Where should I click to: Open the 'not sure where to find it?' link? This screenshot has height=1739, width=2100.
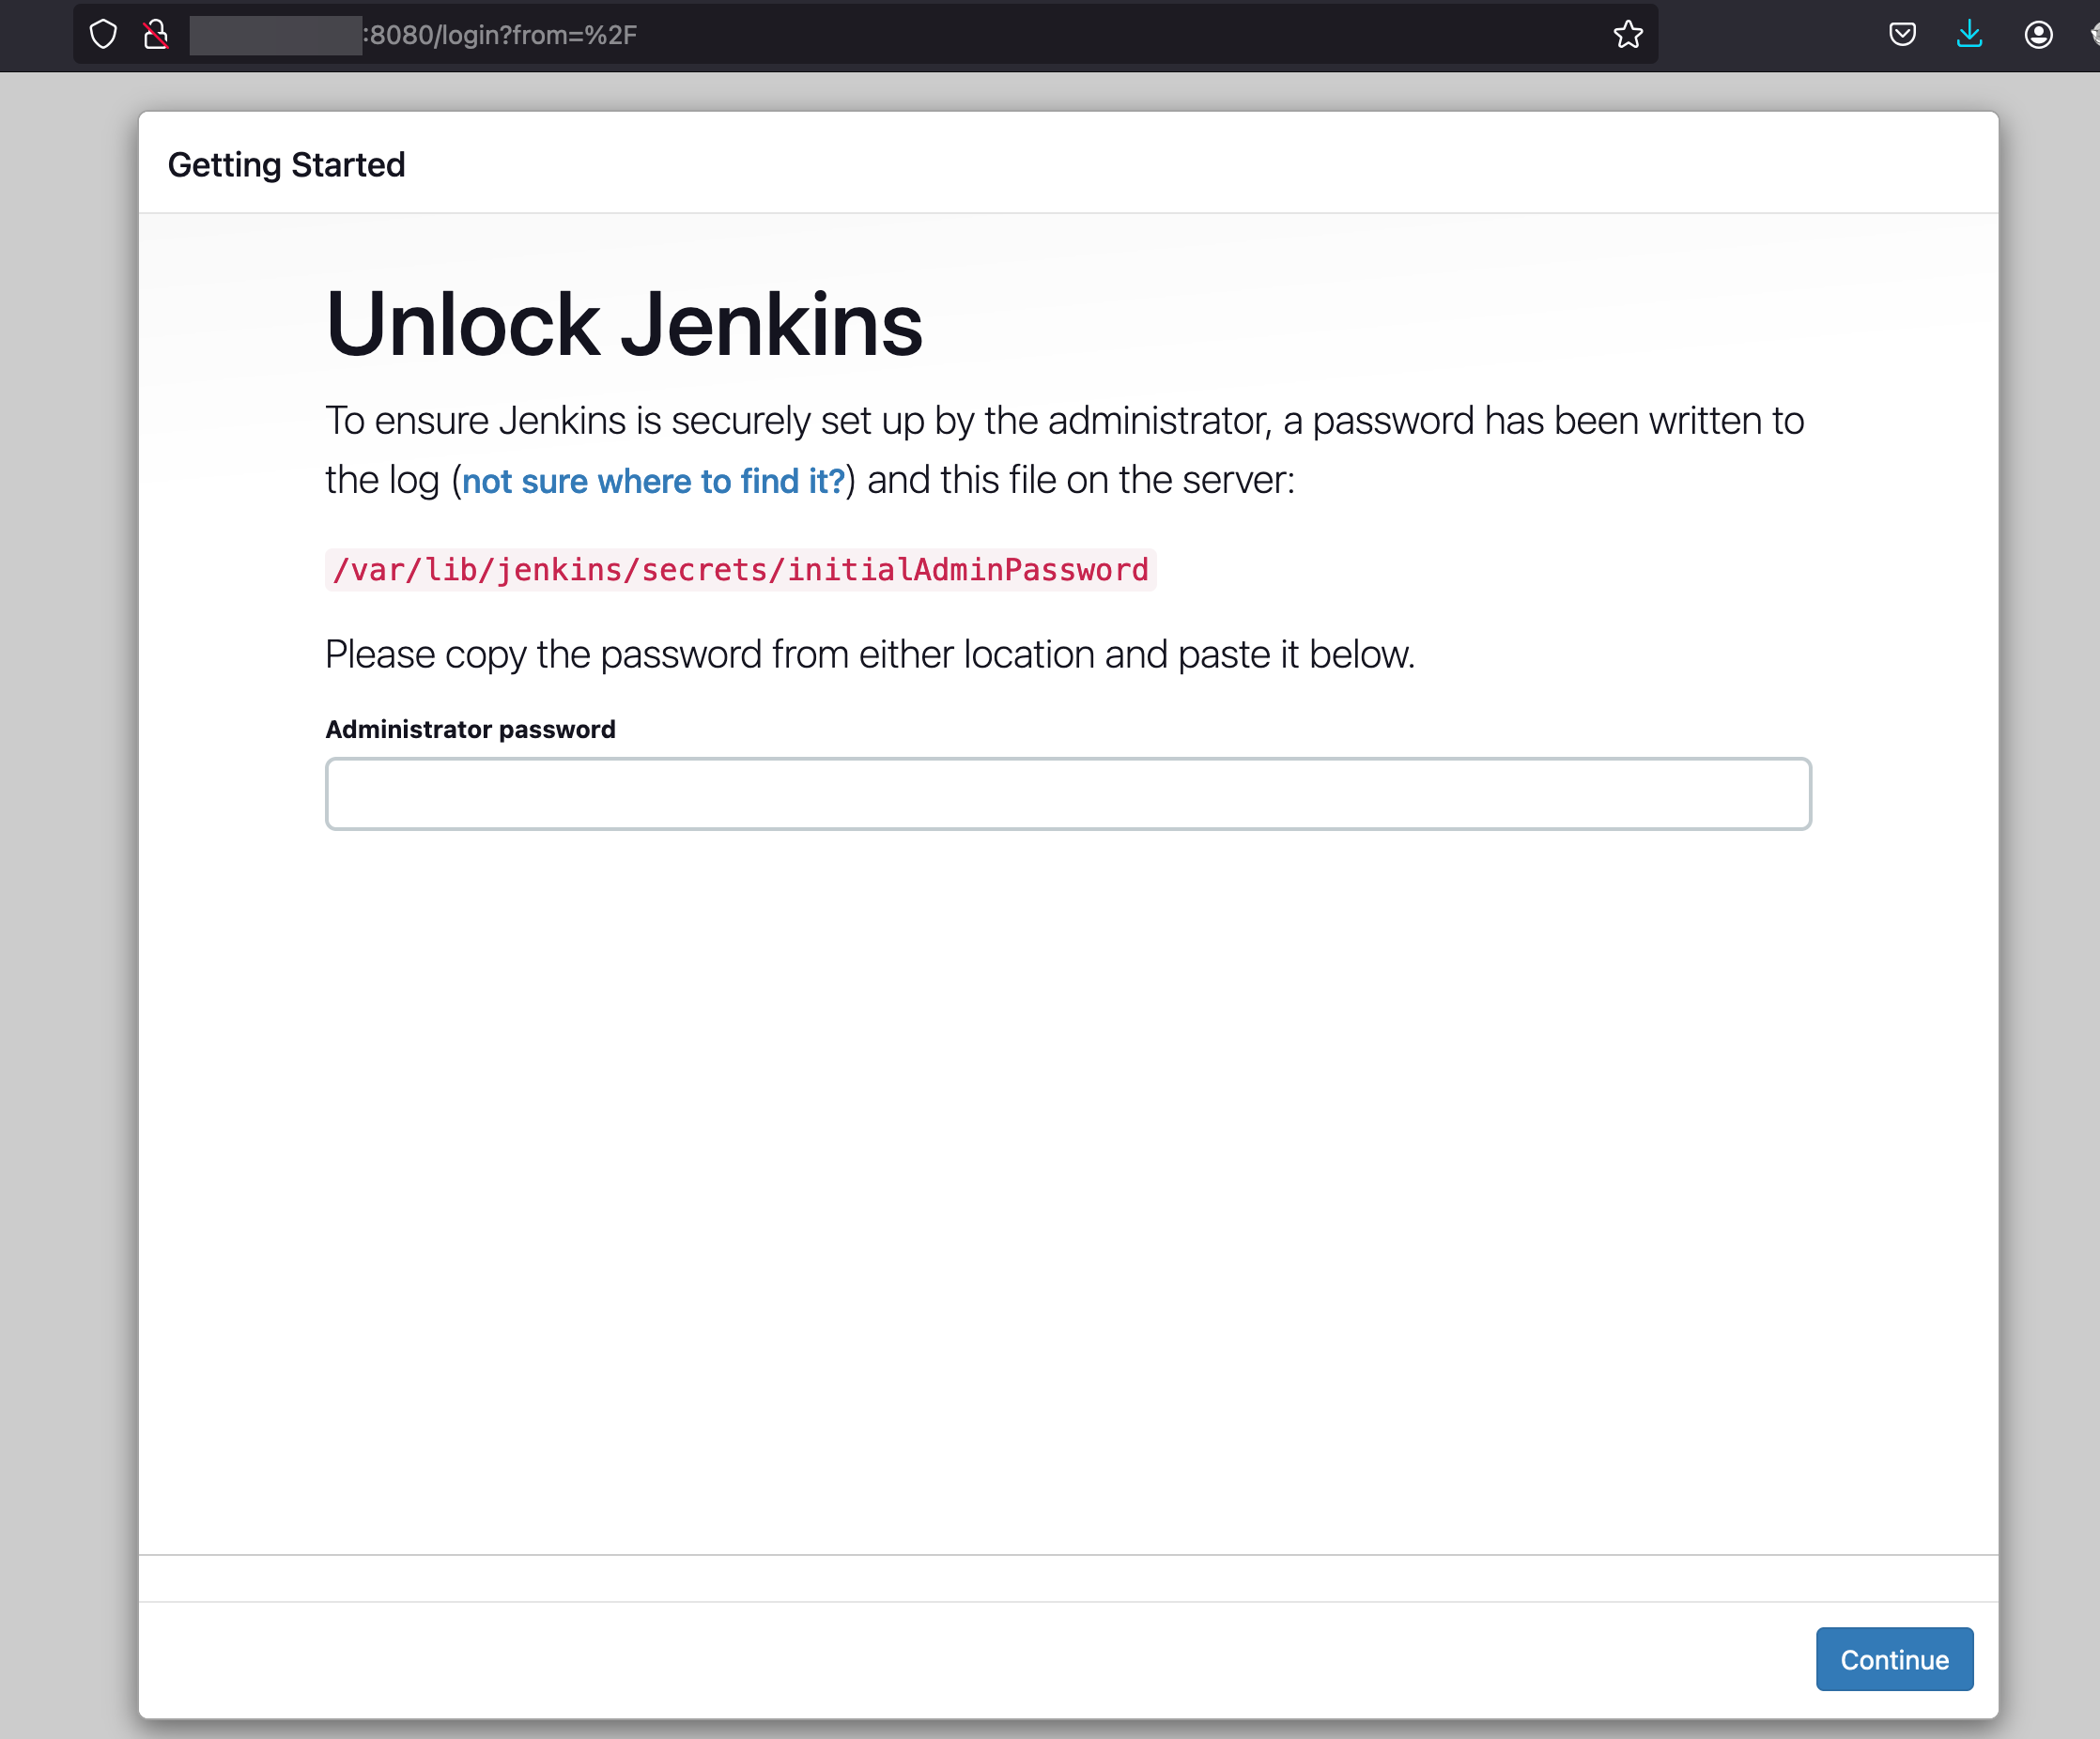[653, 481]
